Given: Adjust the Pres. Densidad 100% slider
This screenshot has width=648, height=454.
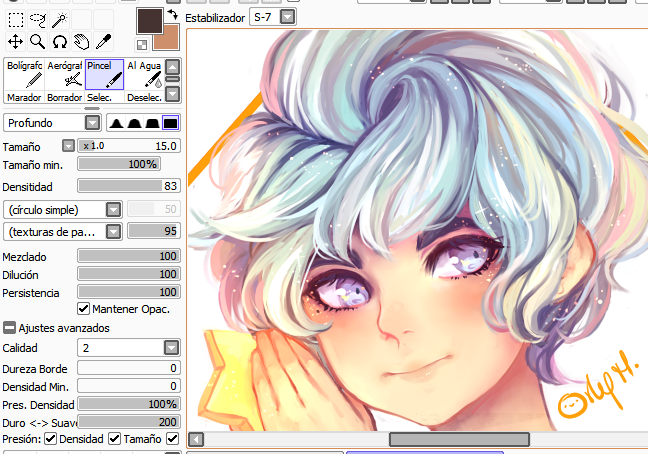Looking at the screenshot, I should pos(129,404).
